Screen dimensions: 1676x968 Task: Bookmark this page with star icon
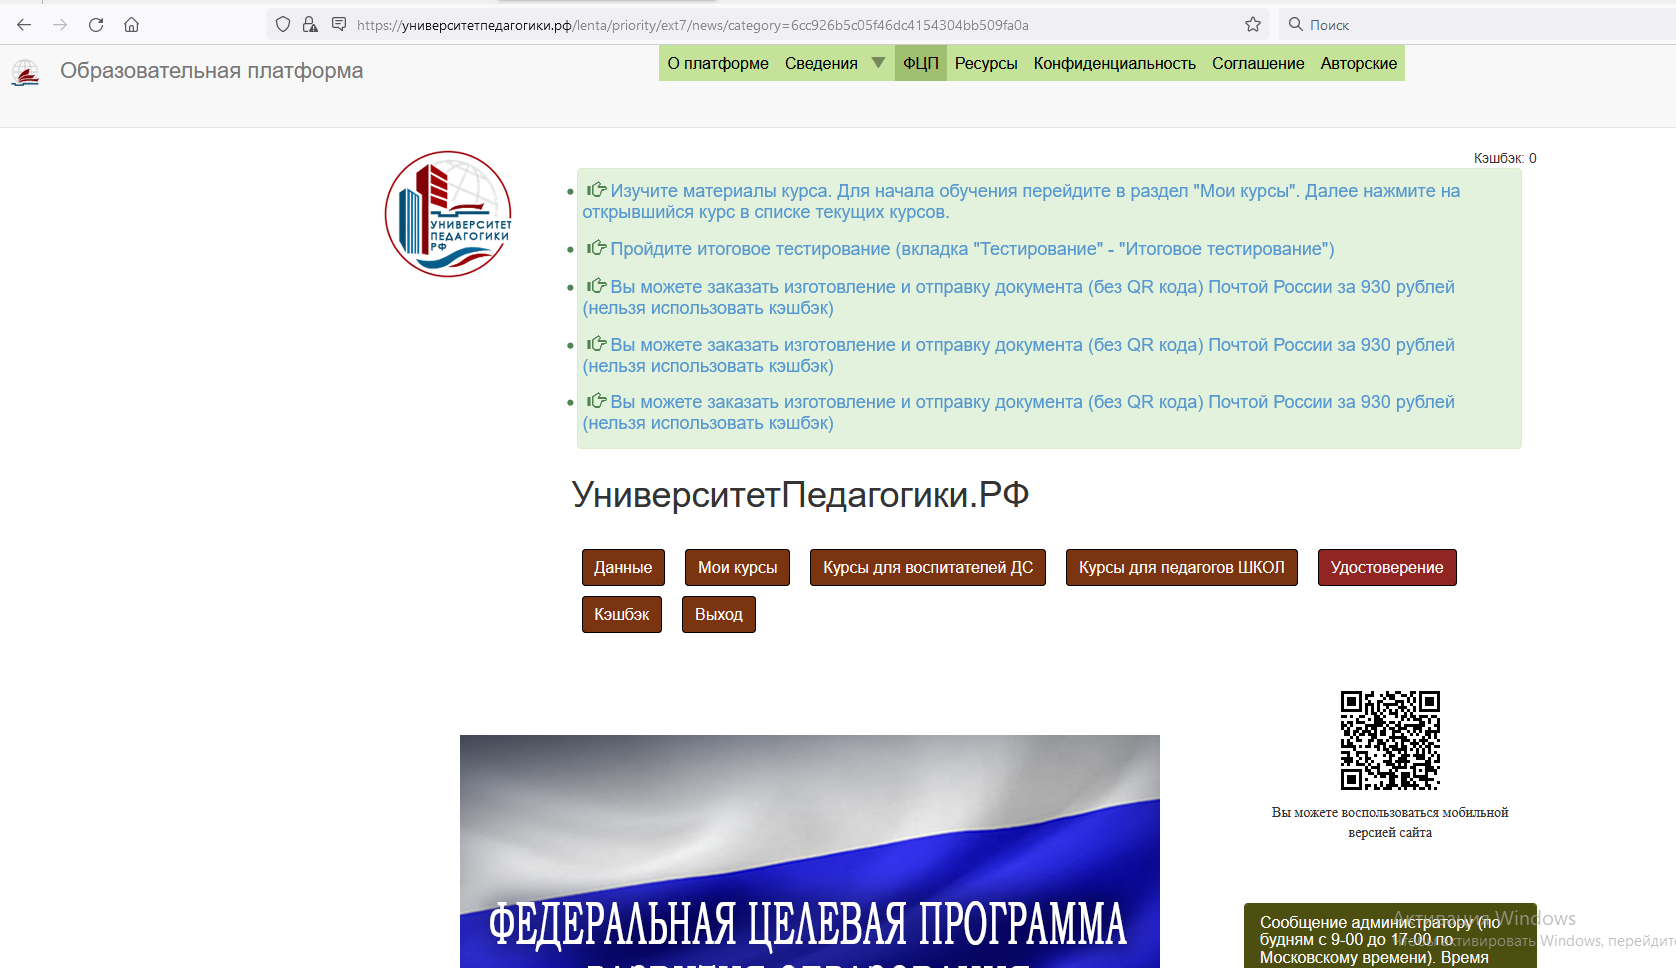[1253, 25]
